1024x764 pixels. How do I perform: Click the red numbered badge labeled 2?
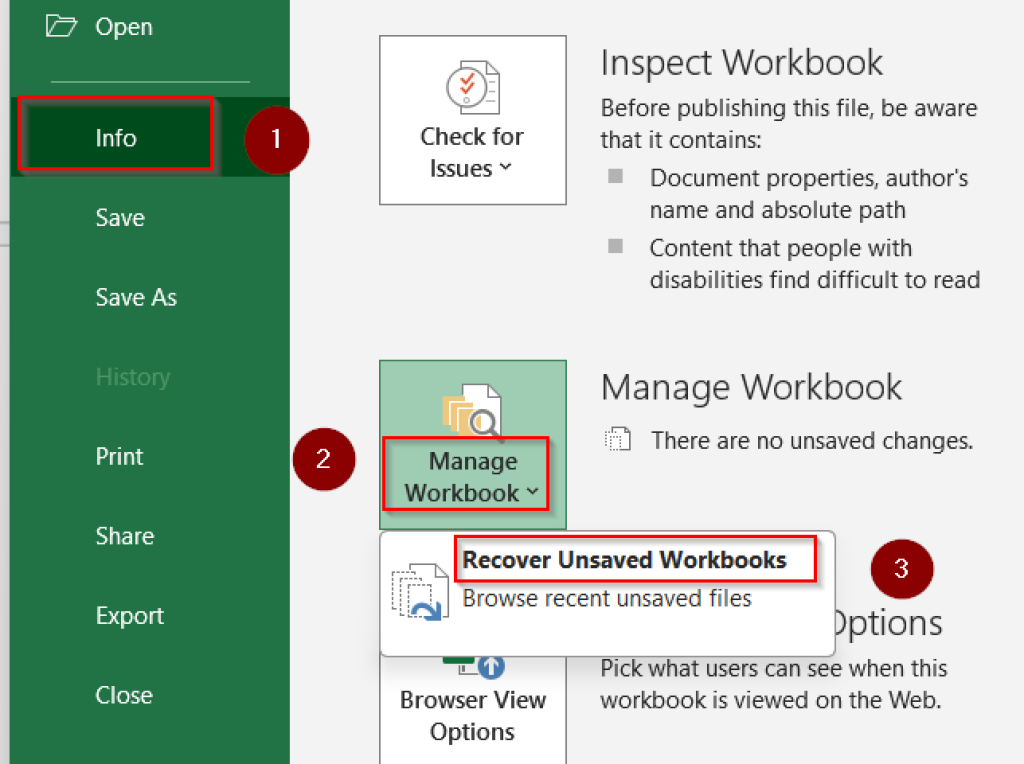point(324,459)
